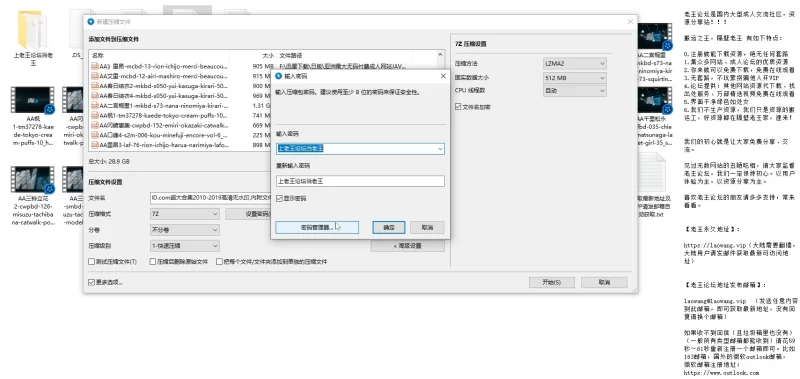
Task: Click file icon of mcbd-13 row
Action: point(95,66)
